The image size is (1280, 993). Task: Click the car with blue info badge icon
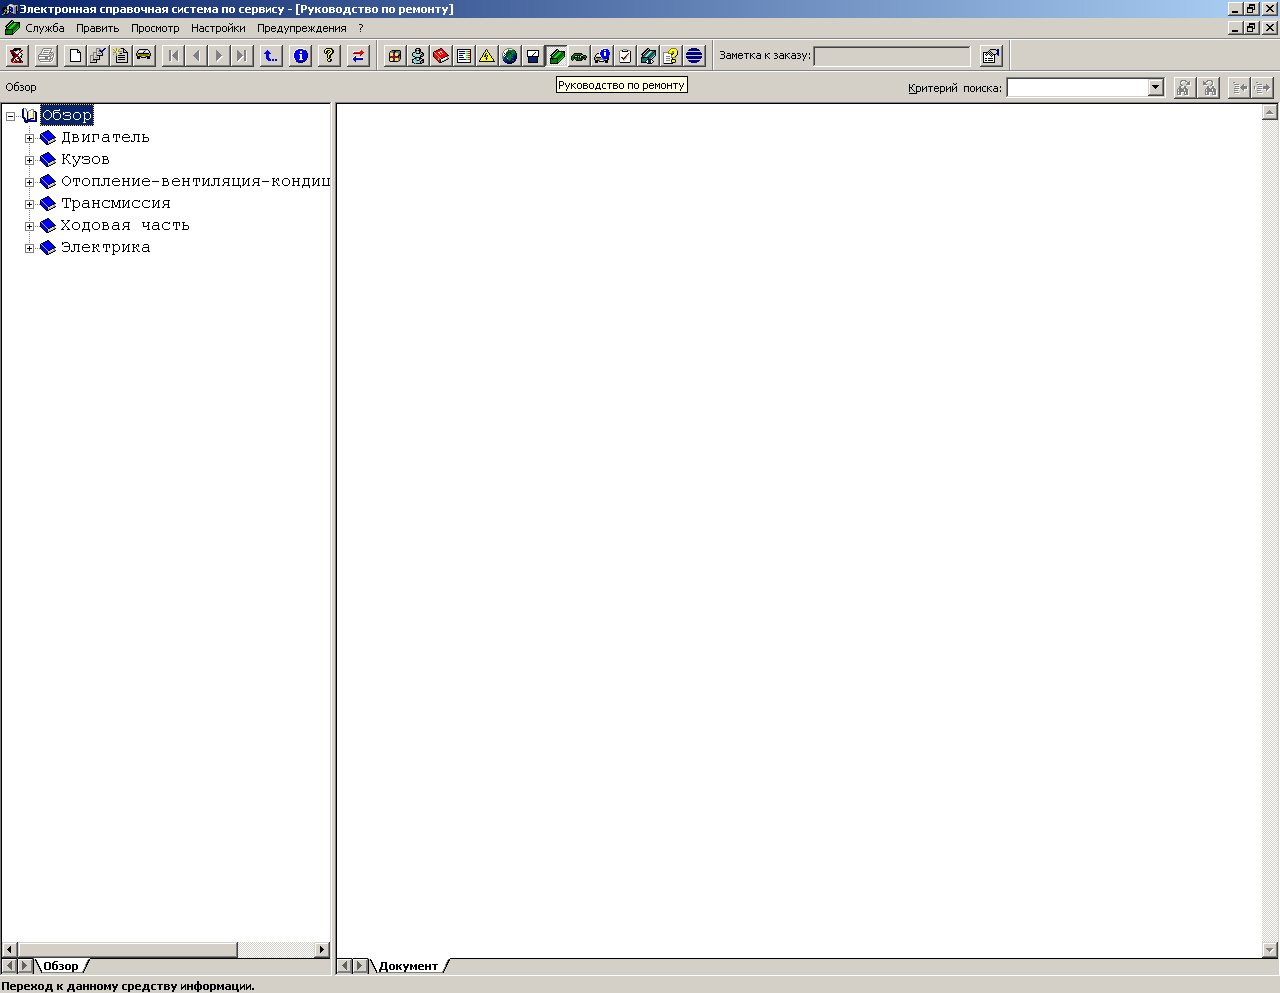pos(602,56)
